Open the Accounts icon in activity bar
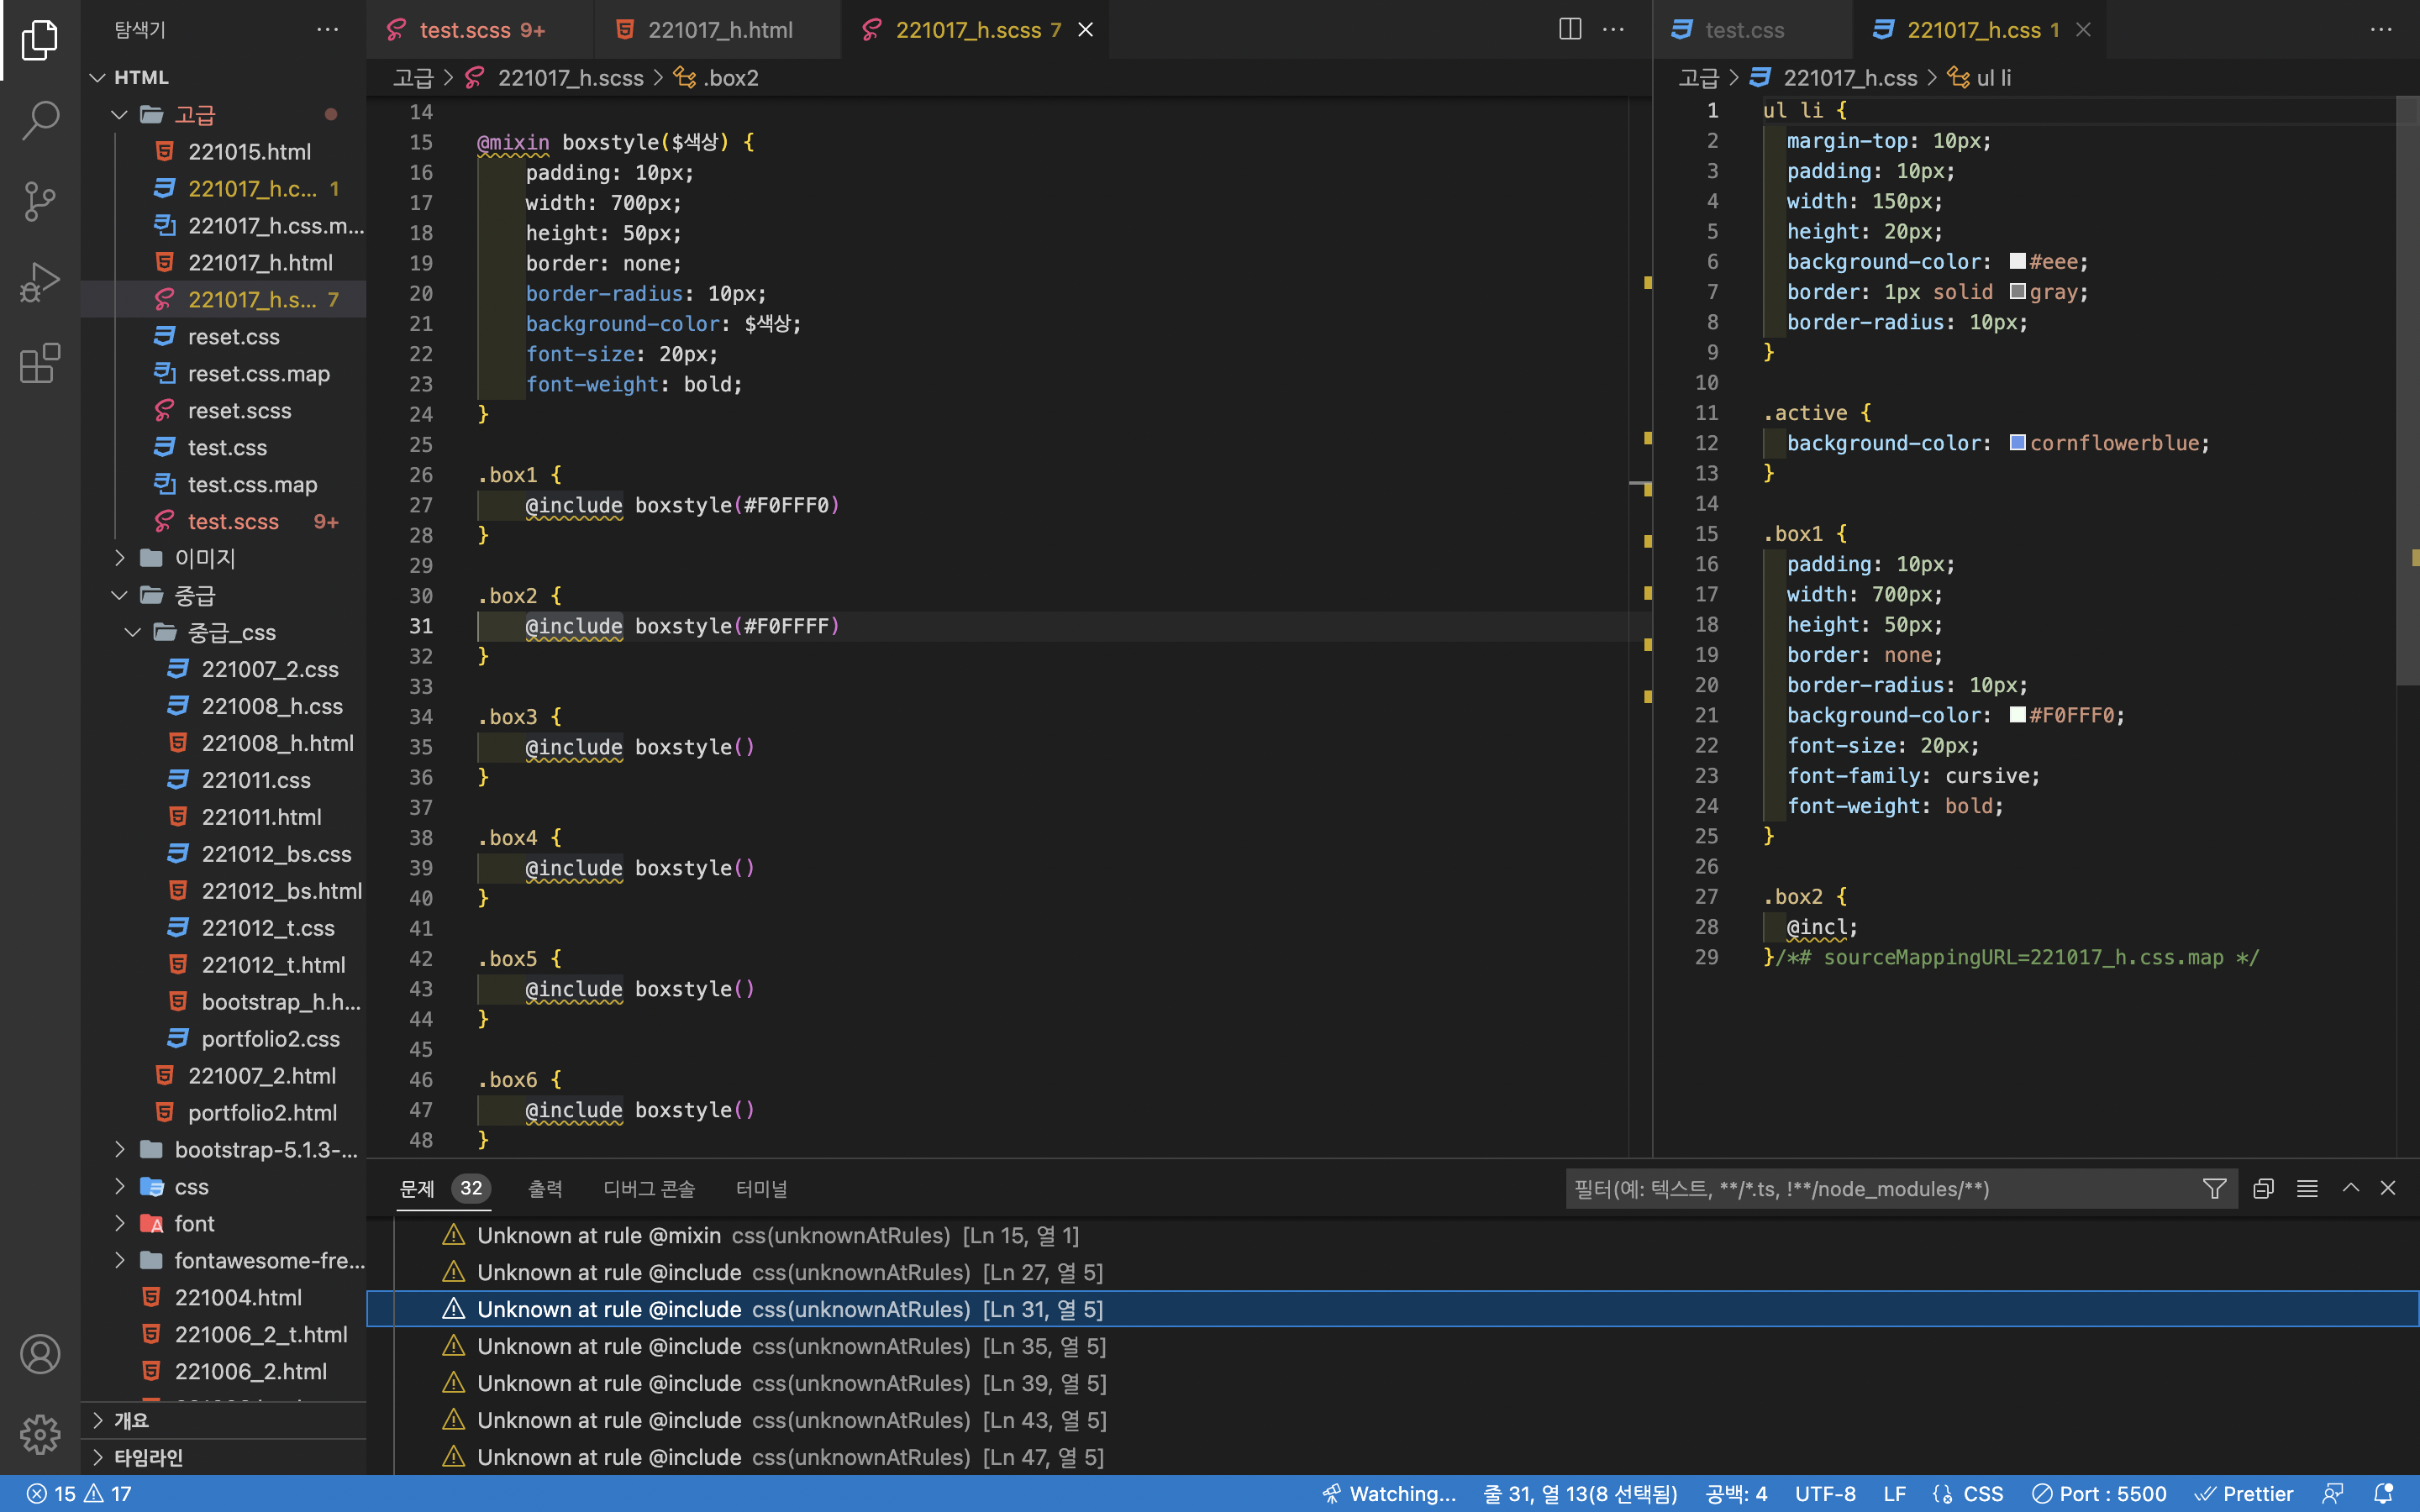Image resolution: width=2420 pixels, height=1512 pixels. pos(40,1354)
